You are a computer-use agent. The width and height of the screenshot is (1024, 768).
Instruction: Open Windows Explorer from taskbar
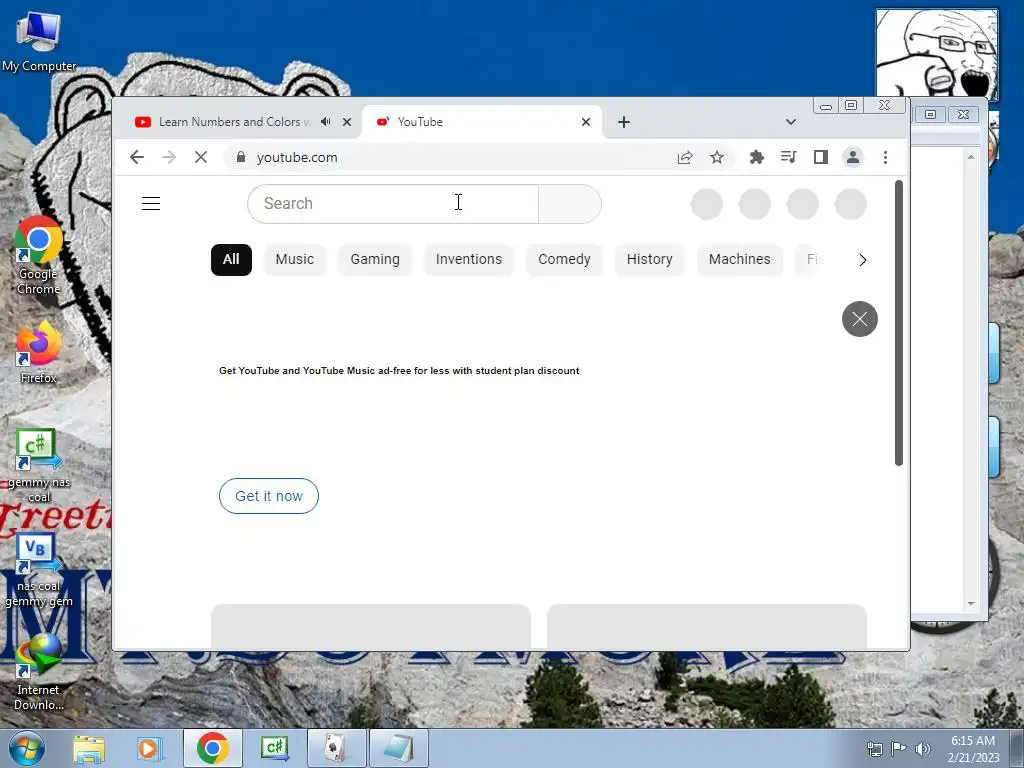(89, 748)
